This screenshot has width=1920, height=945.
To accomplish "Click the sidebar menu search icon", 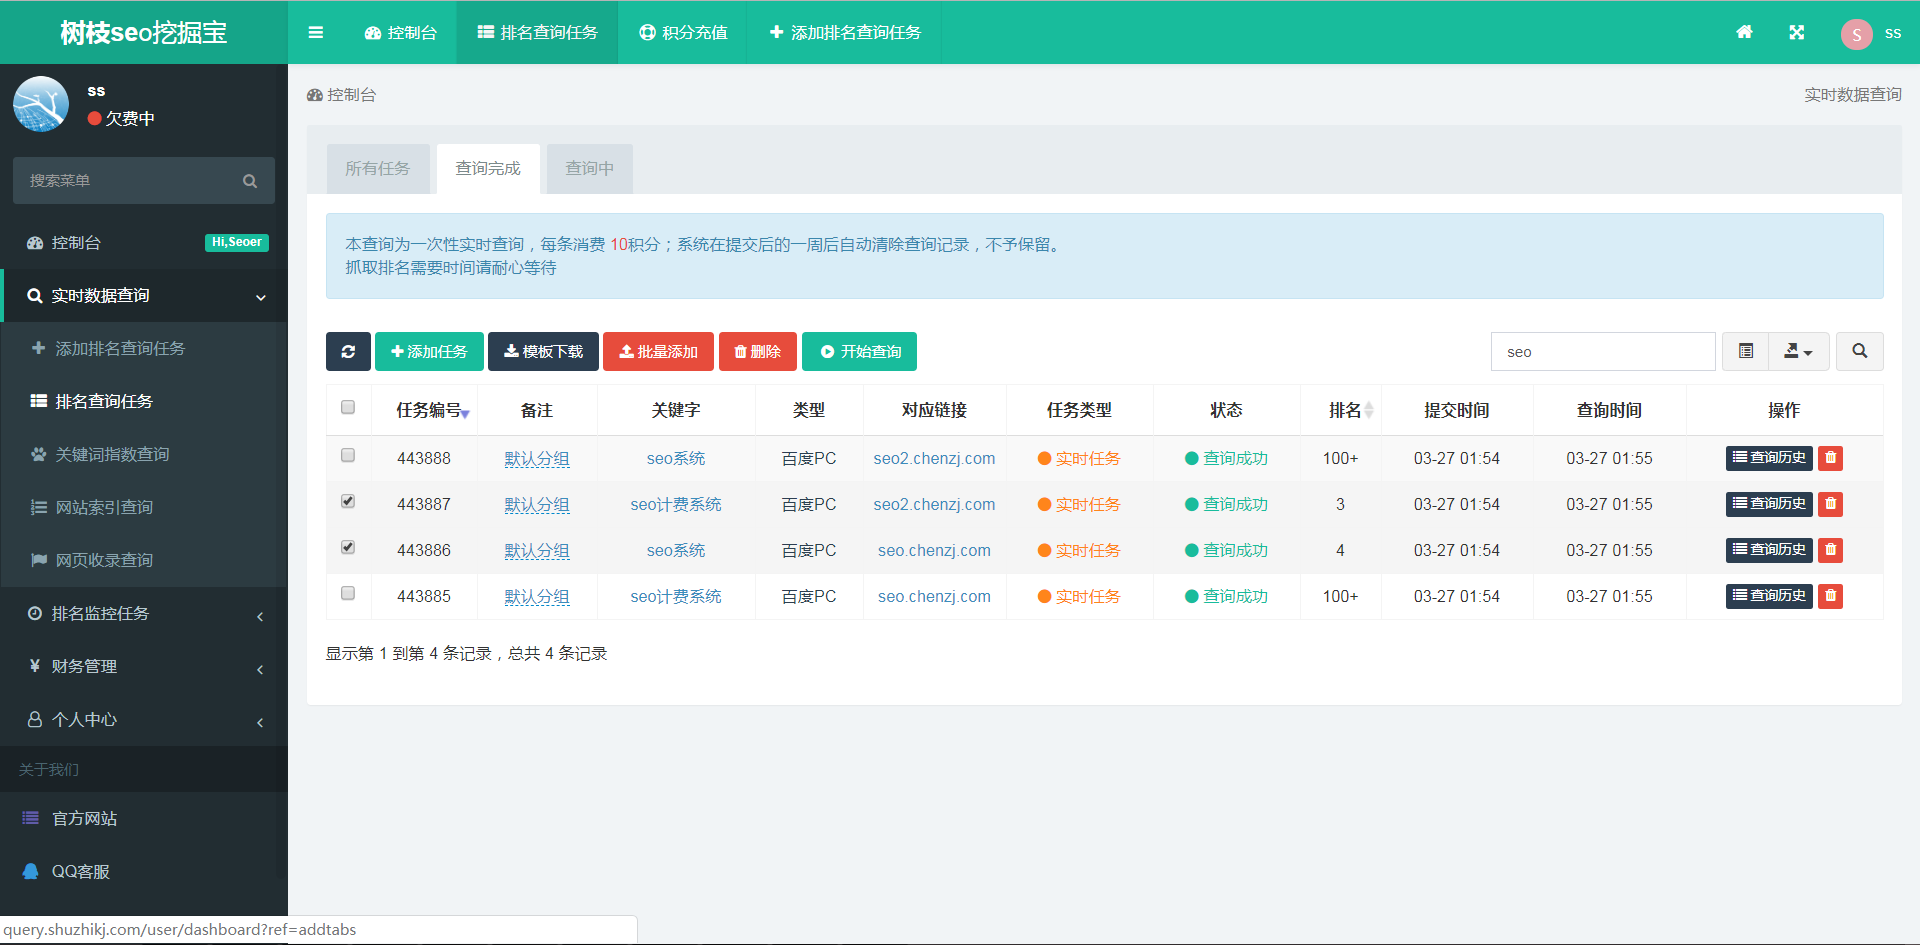I will (x=250, y=181).
